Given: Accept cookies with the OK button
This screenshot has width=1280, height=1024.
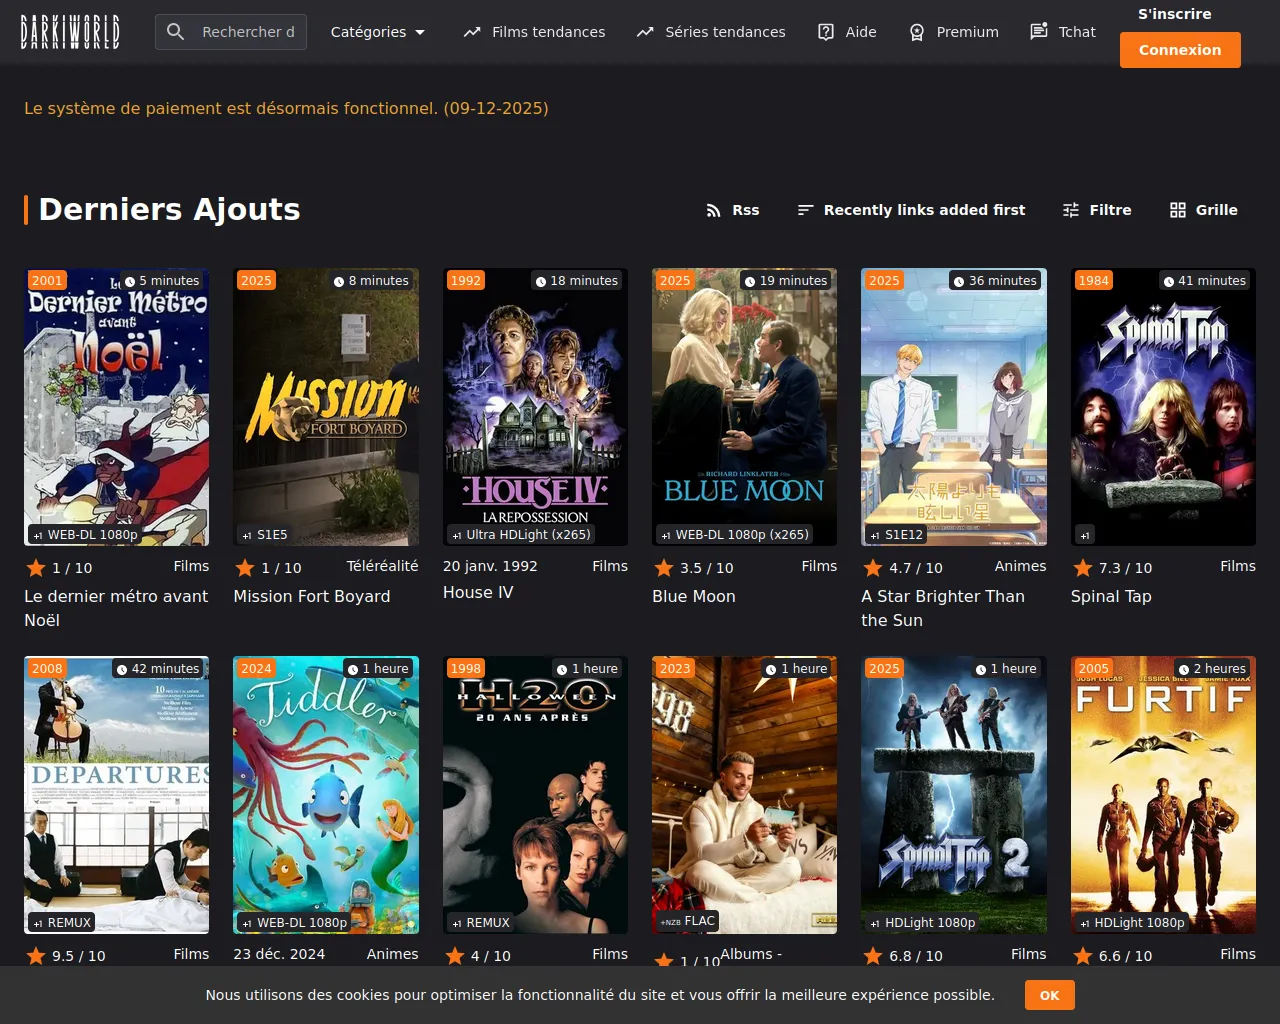Looking at the screenshot, I should (x=1050, y=995).
